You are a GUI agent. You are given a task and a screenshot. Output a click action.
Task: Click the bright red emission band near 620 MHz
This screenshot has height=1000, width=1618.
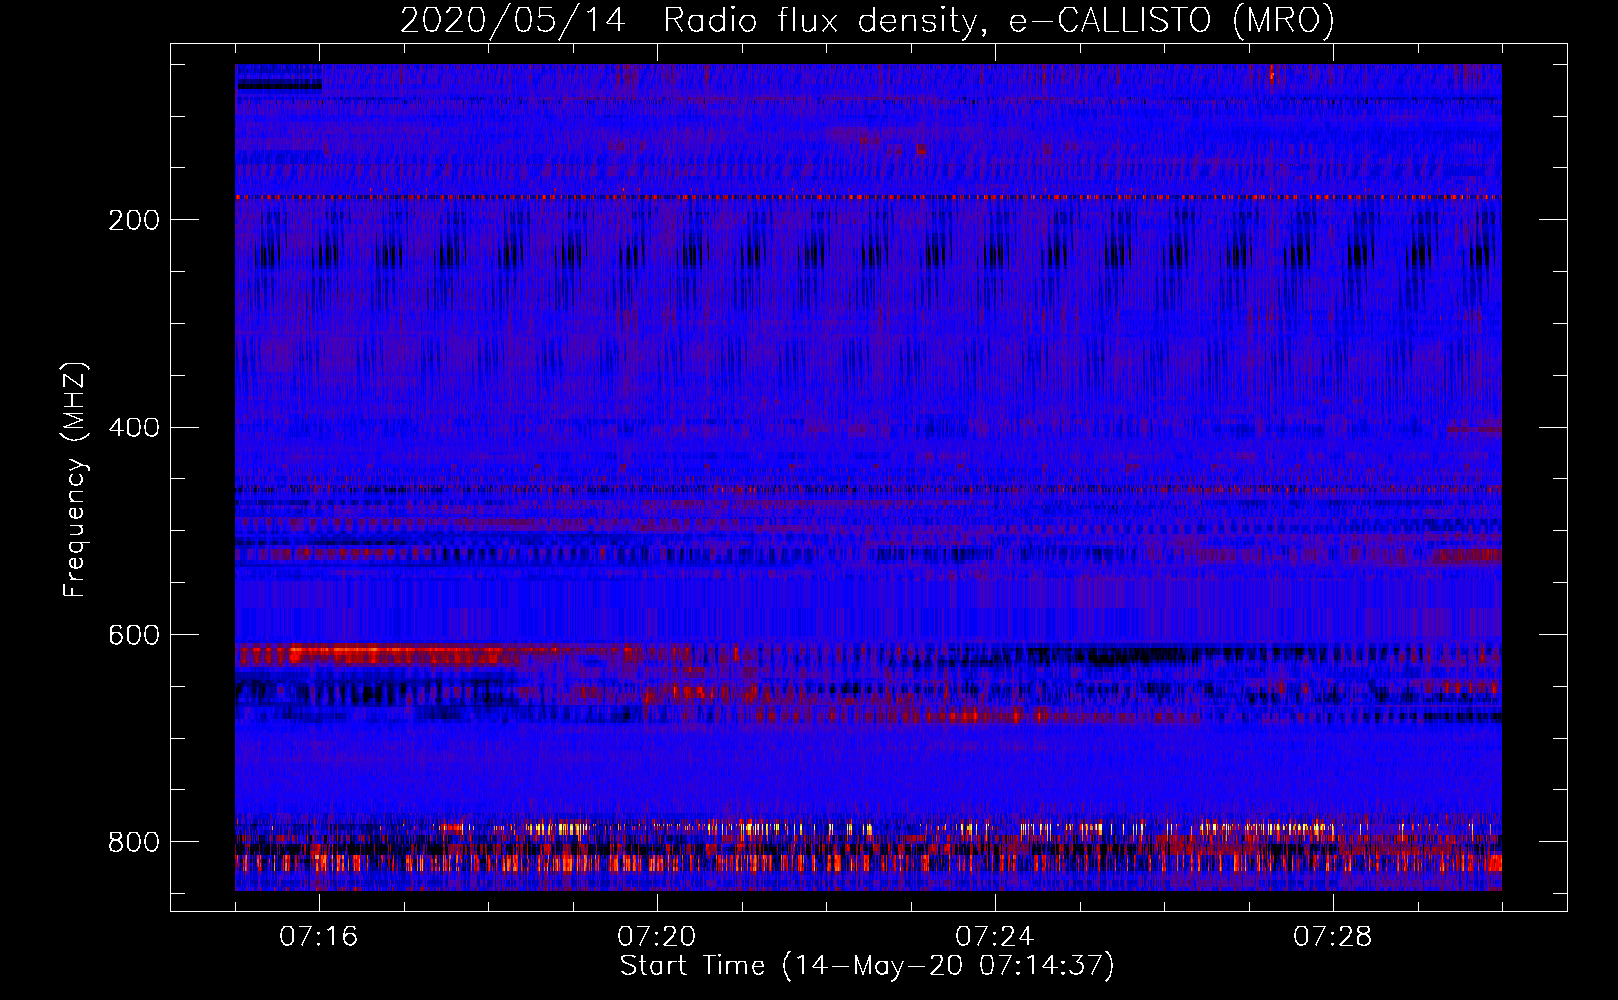pos(400,655)
